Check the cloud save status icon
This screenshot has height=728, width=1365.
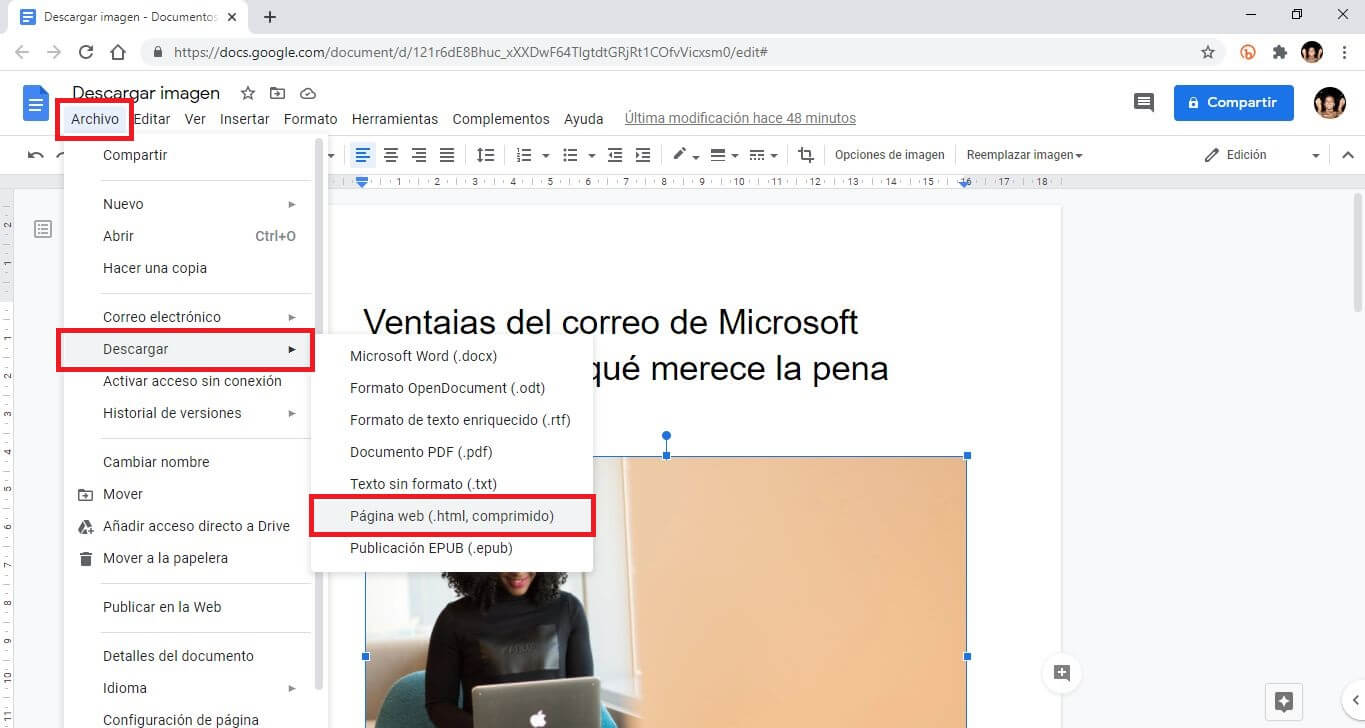[x=308, y=93]
